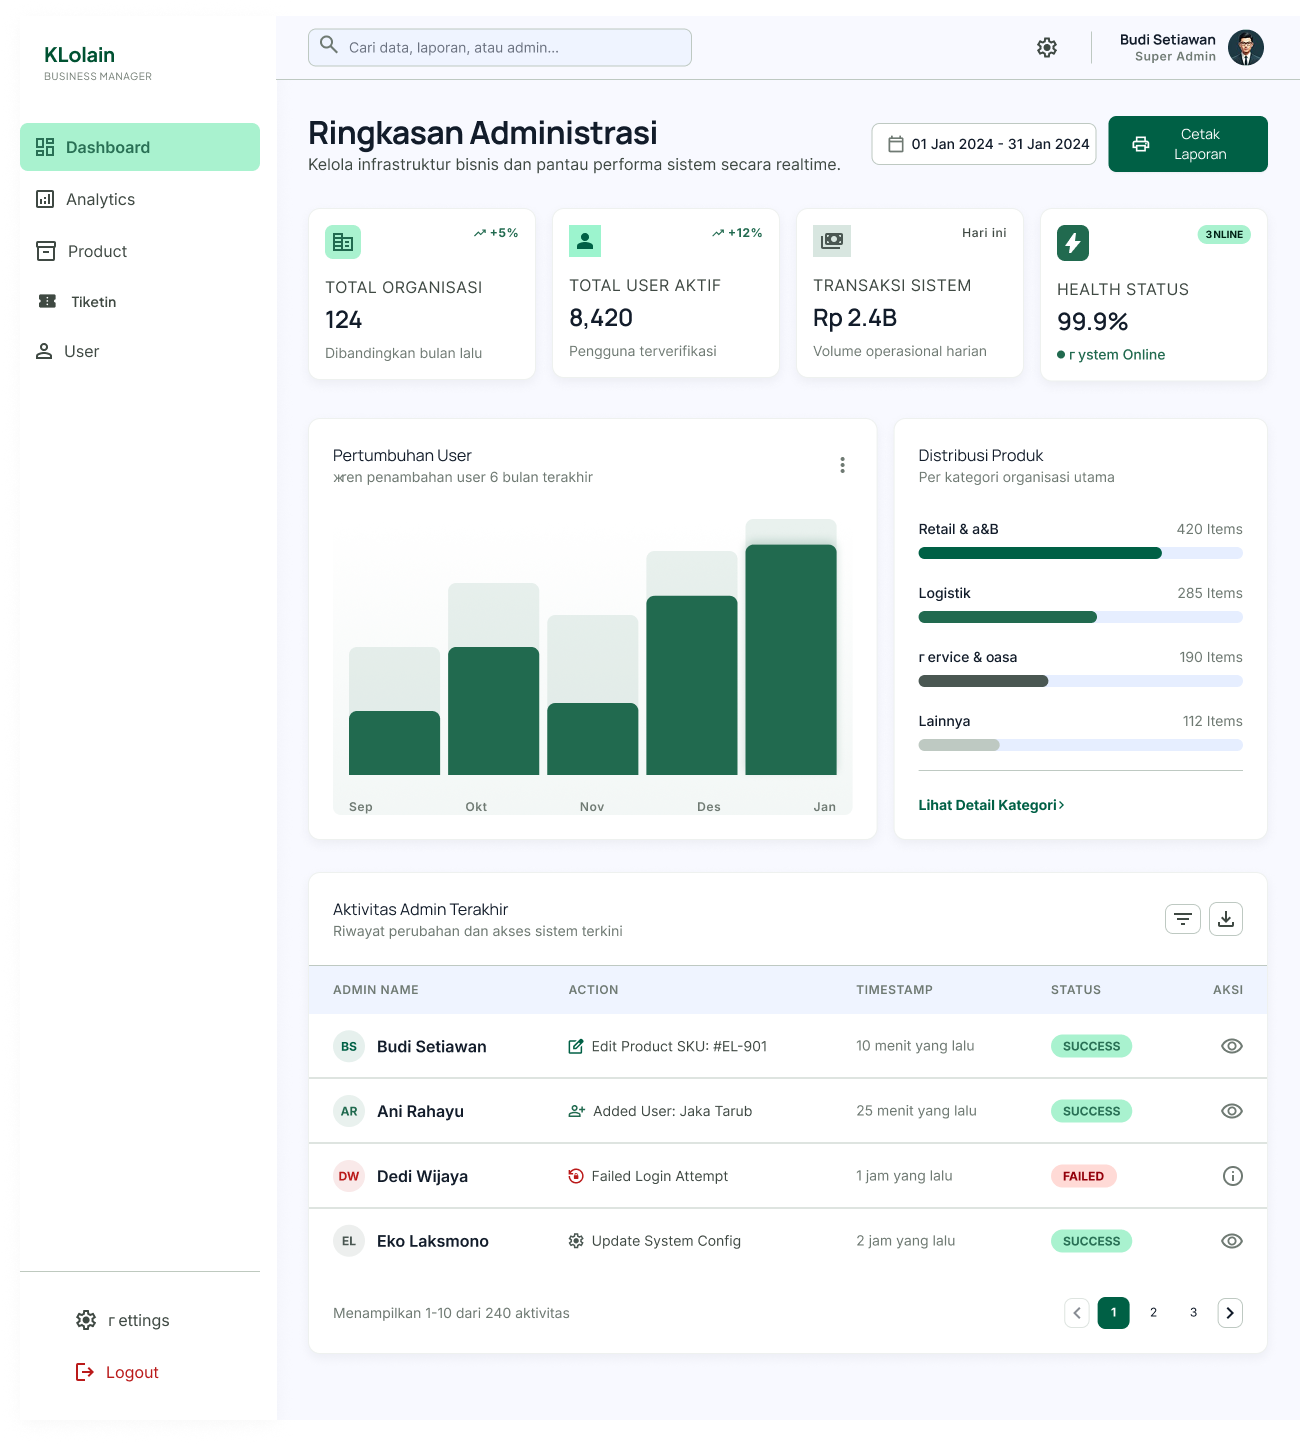1300x1444 pixels.
Task: Click the filter icon in Aktivitas Admin
Action: (1183, 919)
